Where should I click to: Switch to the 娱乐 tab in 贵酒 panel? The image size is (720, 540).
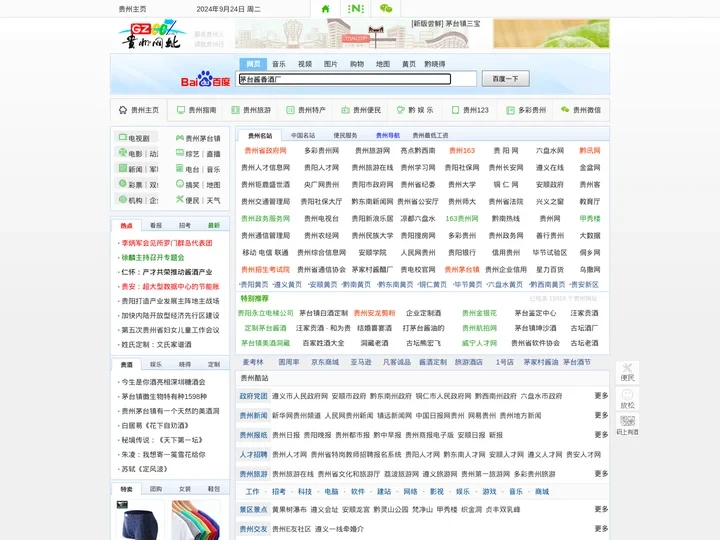tap(156, 365)
